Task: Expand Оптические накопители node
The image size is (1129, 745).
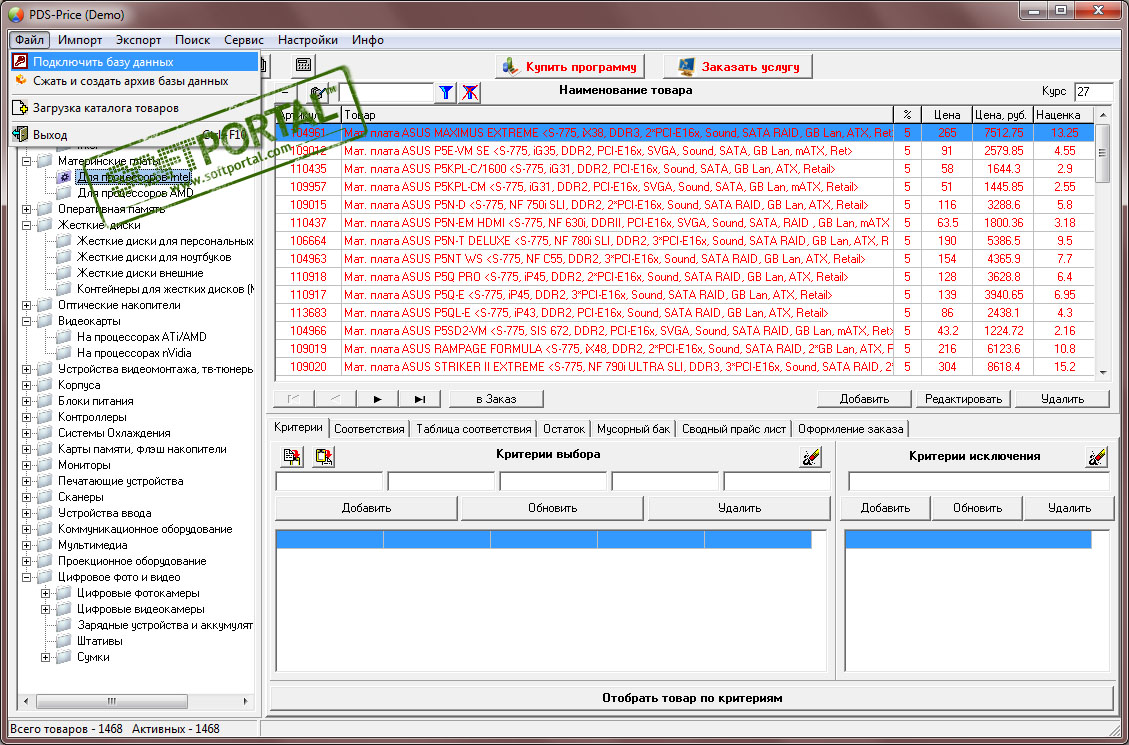Action: tap(27, 305)
